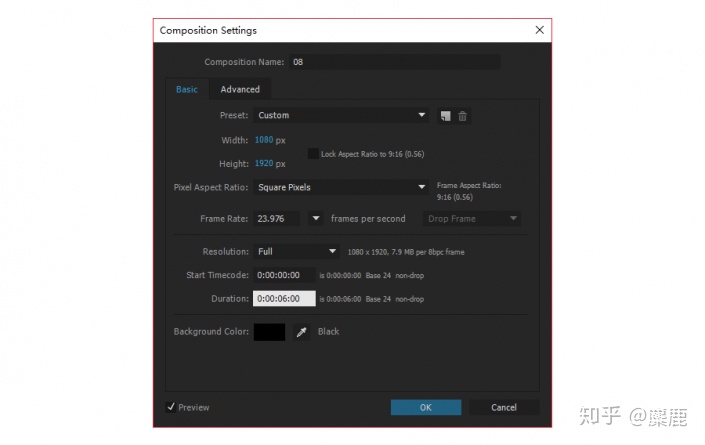Screen dimensions: 705x445
Task: Open the Drop Frame dropdown
Action: point(472,219)
